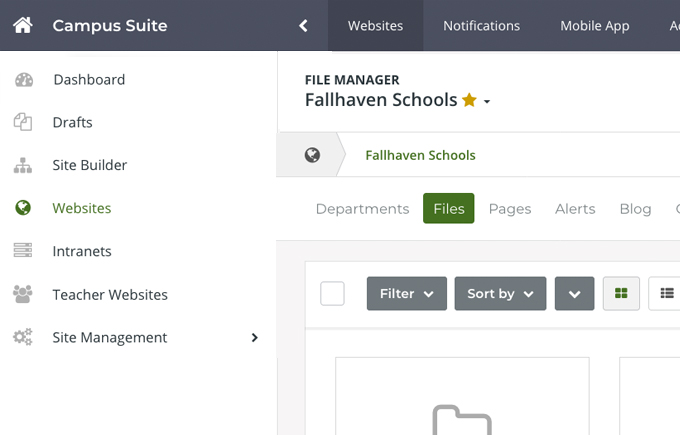Open the Sort by dropdown
Viewport: 680px width, 435px height.
click(500, 294)
